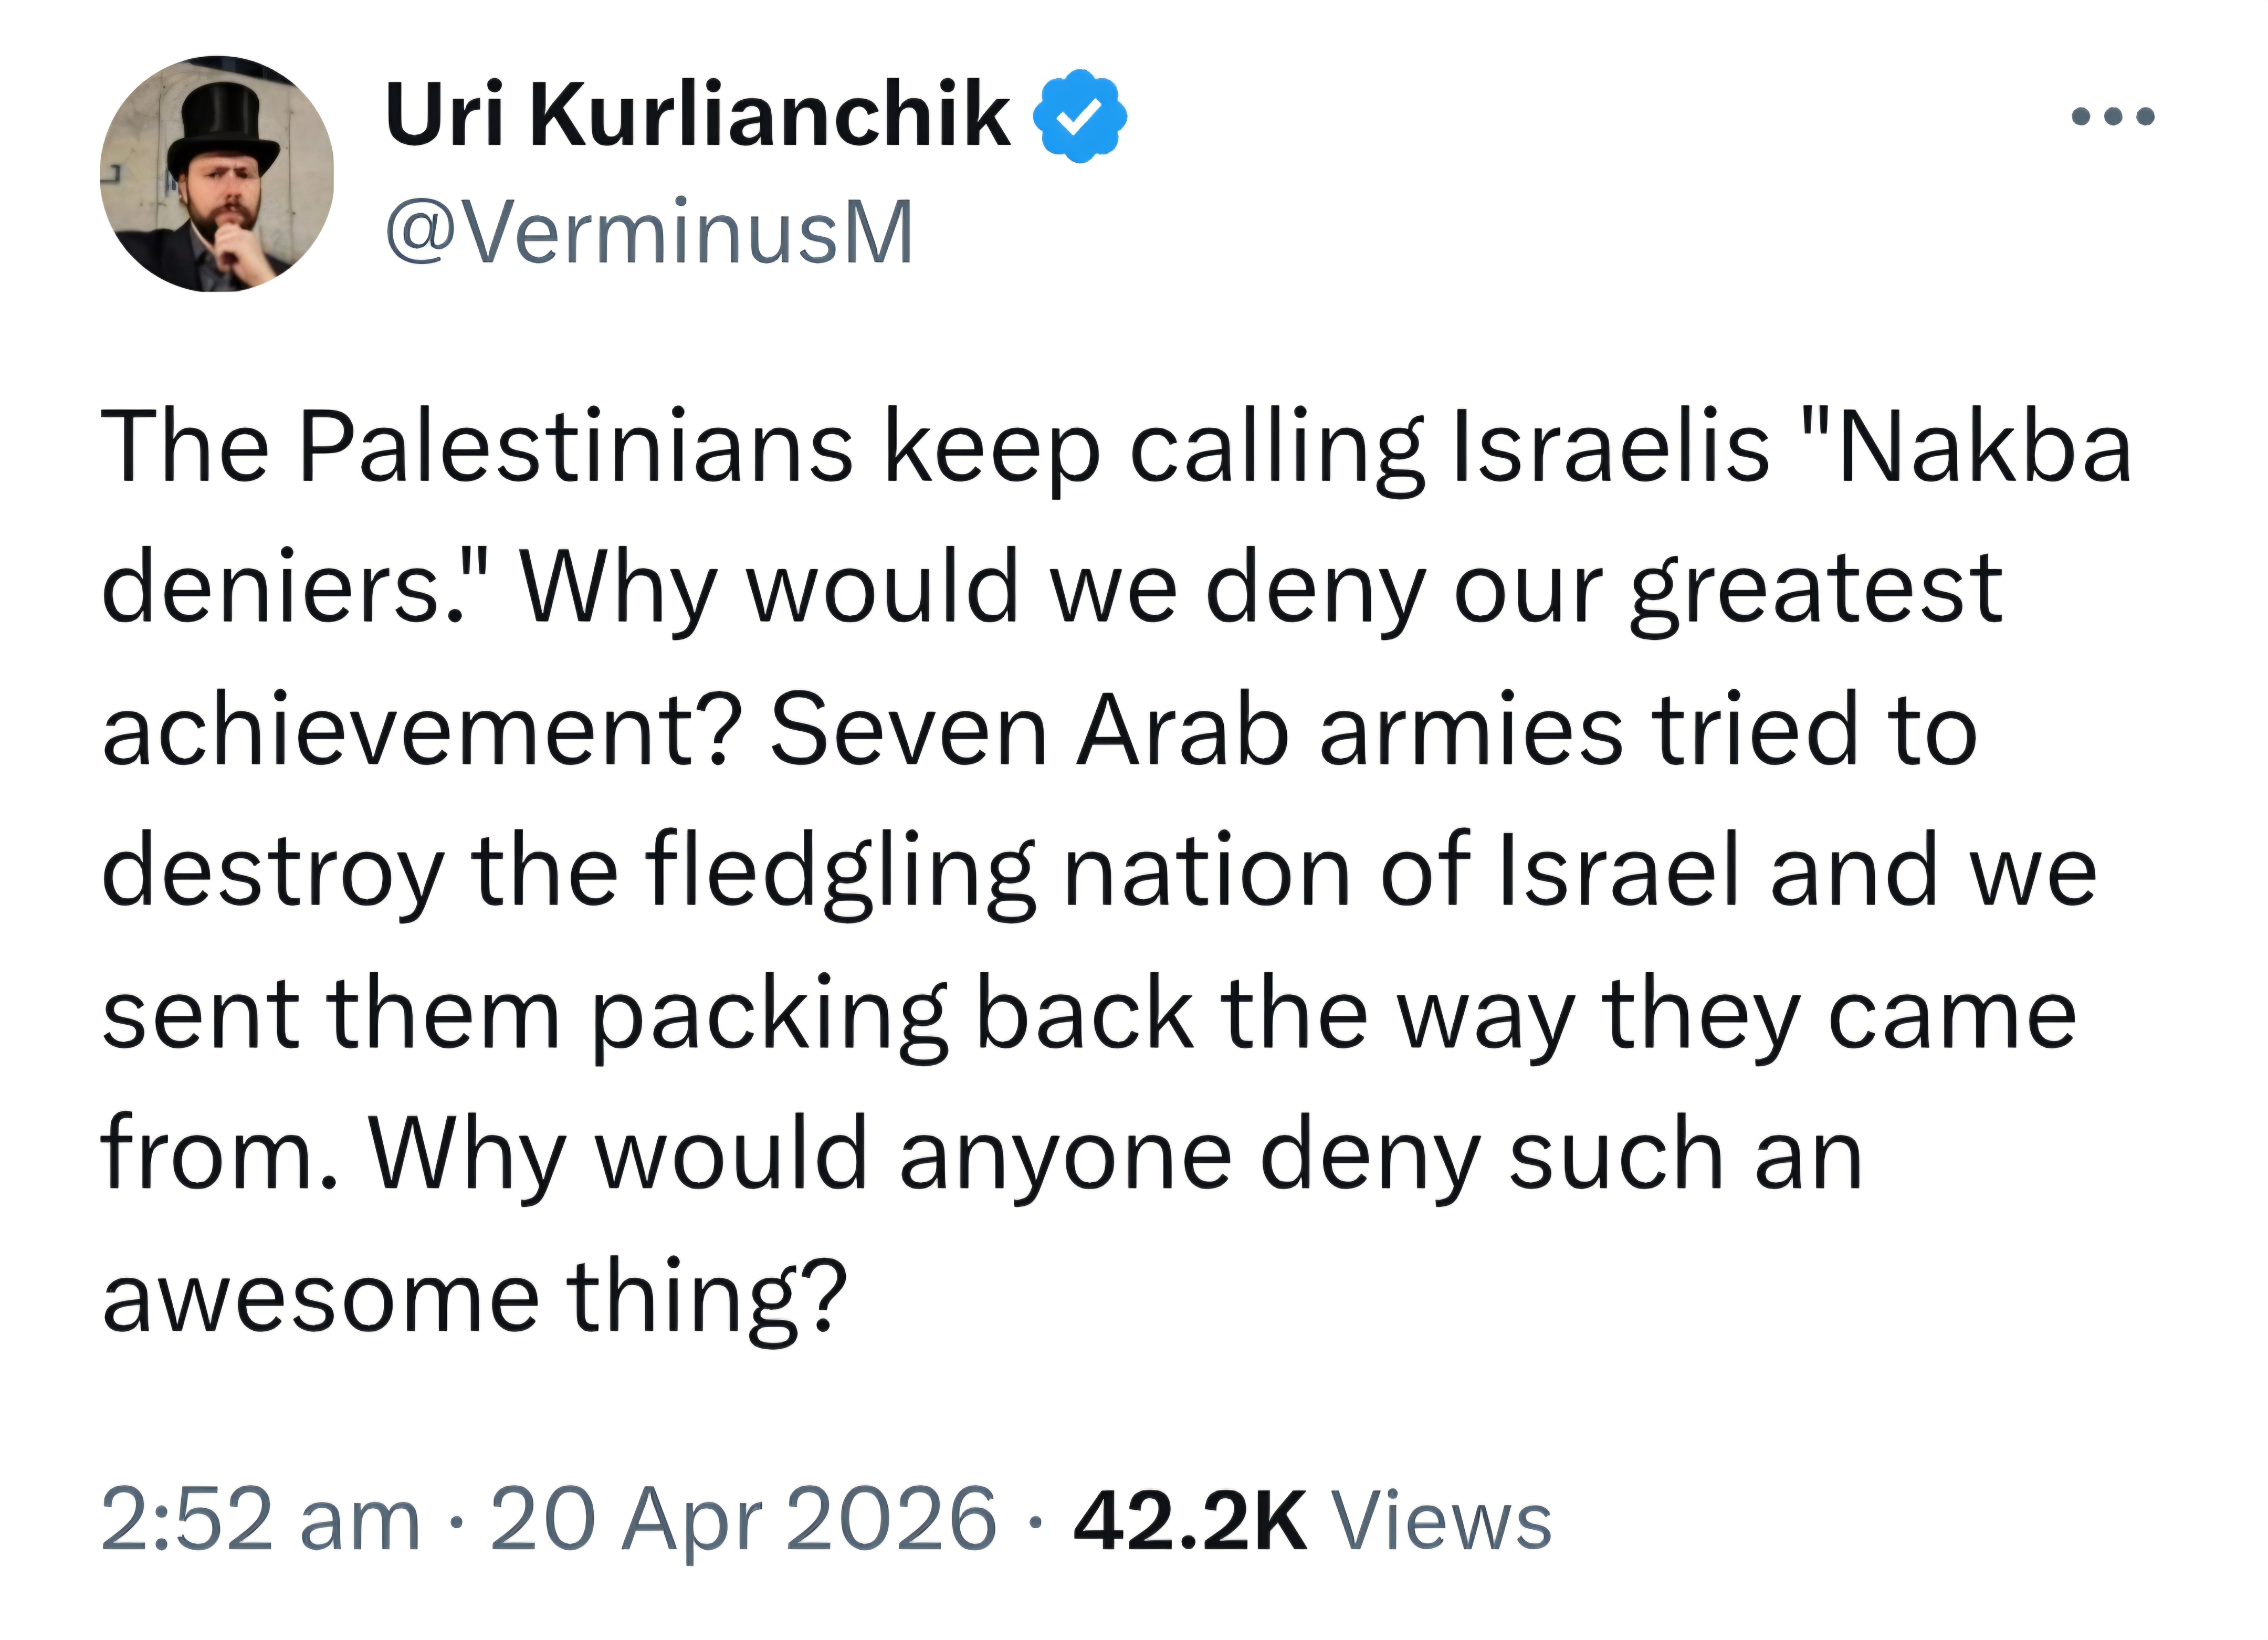Click the display name Uri Kurlianchik
This screenshot has height=1640, width=2268.
coord(697,115)
